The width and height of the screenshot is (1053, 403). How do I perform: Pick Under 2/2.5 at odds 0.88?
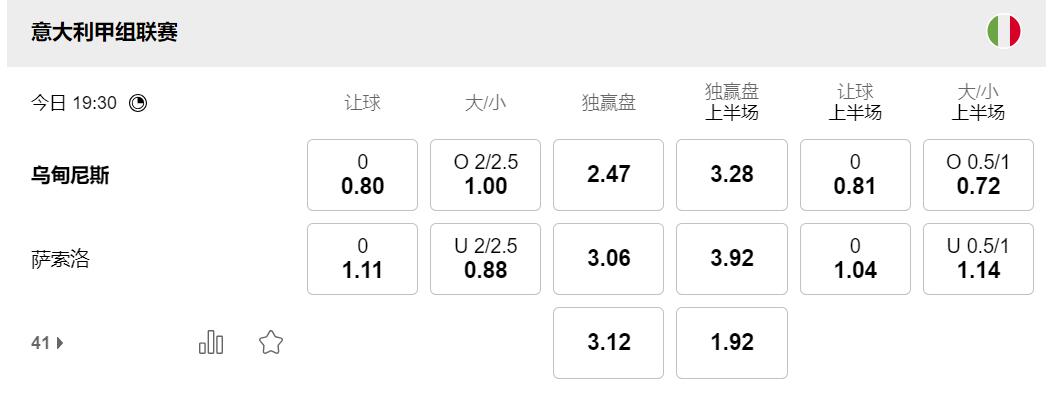click(x=485, y=259)
